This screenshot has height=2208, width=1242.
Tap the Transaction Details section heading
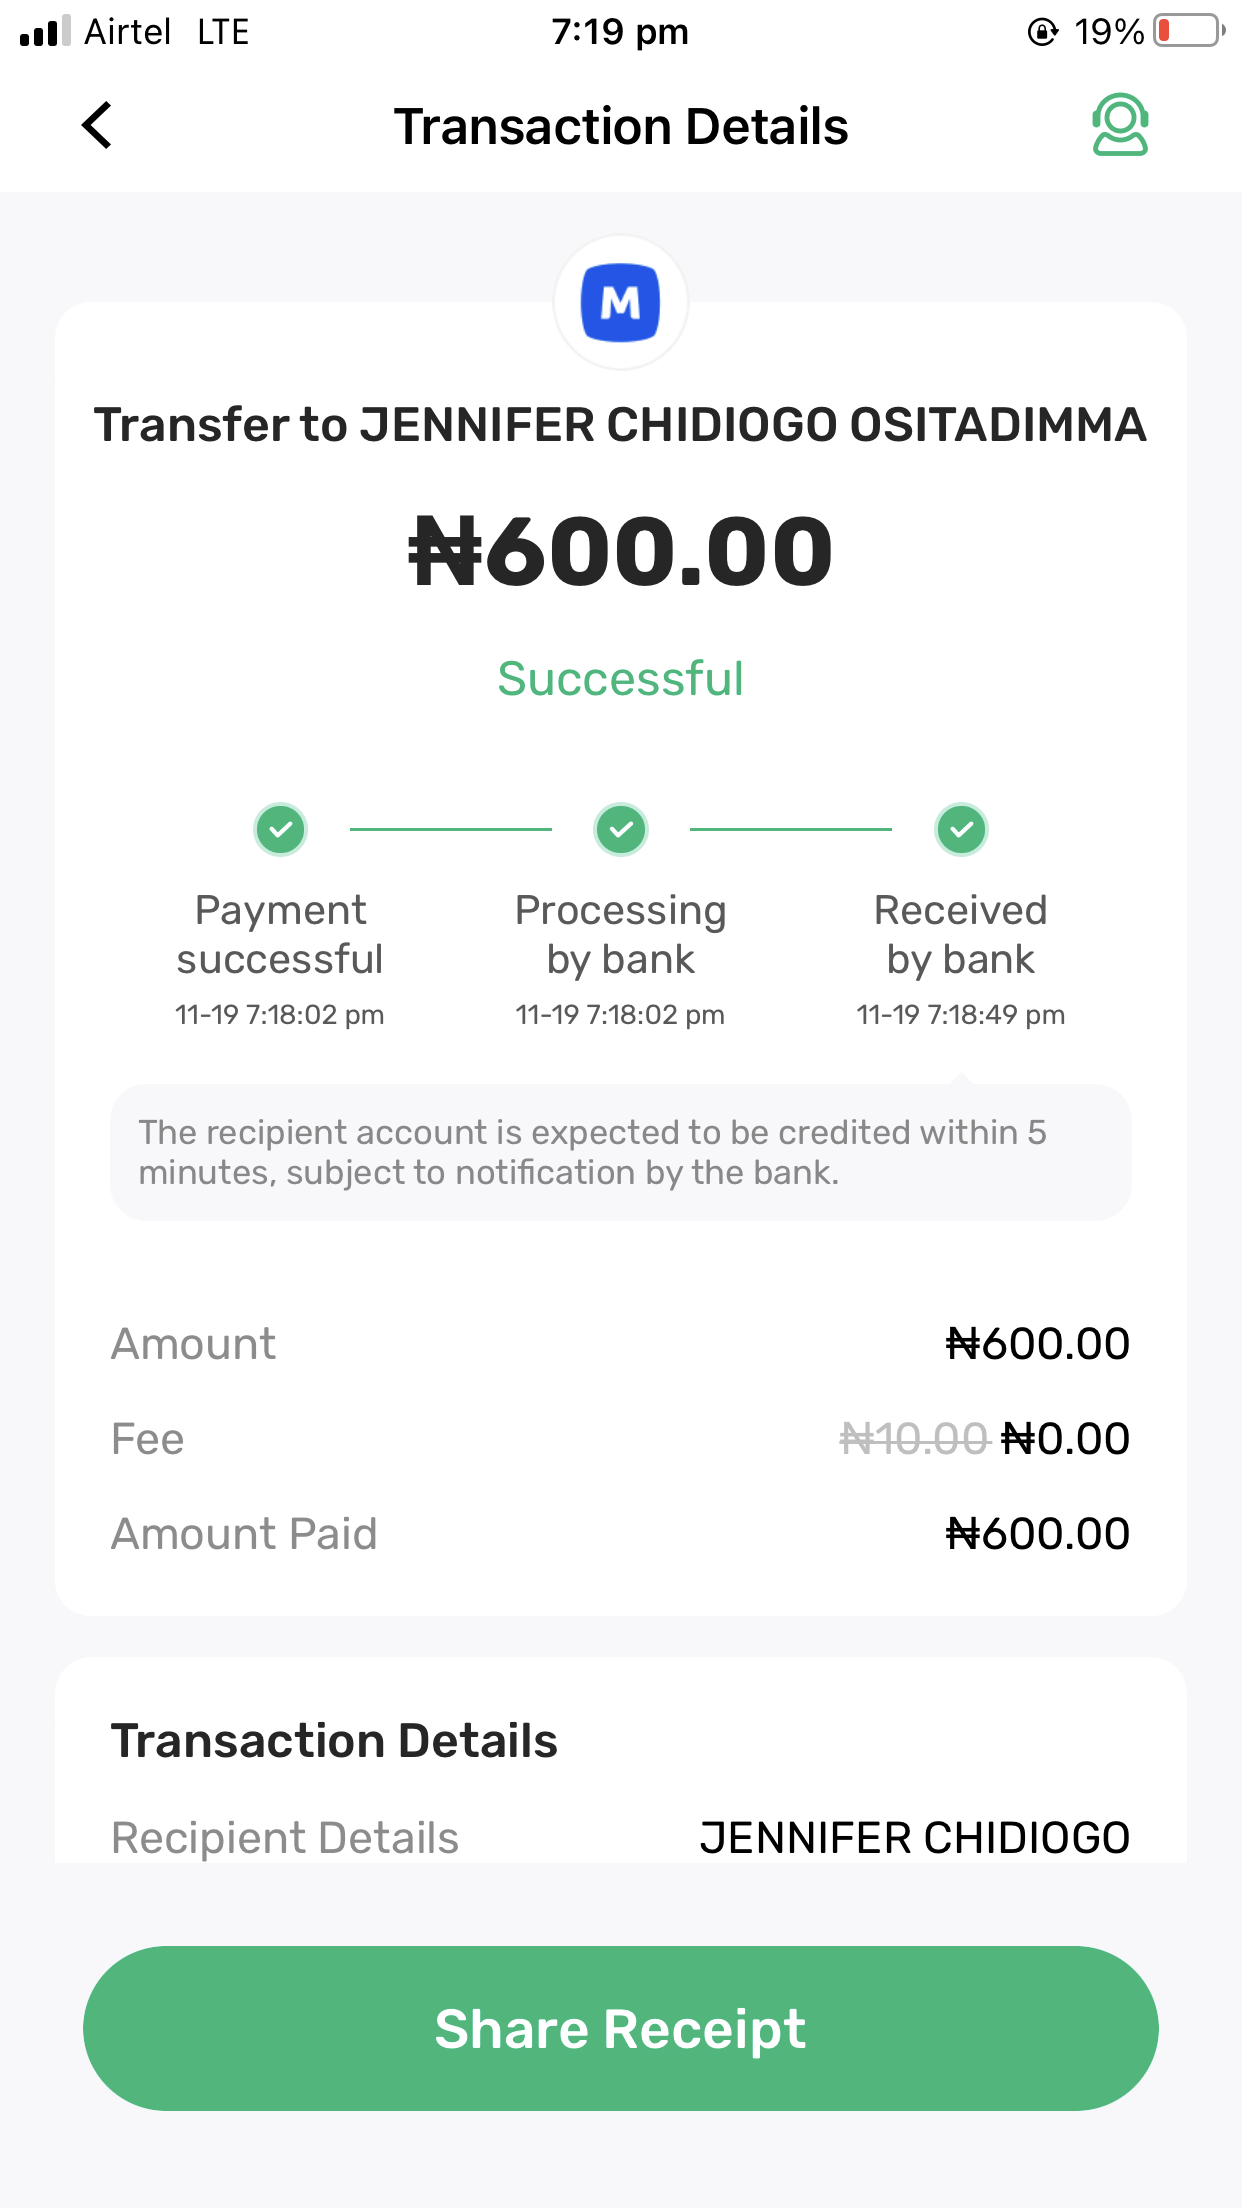(334, 1741)
